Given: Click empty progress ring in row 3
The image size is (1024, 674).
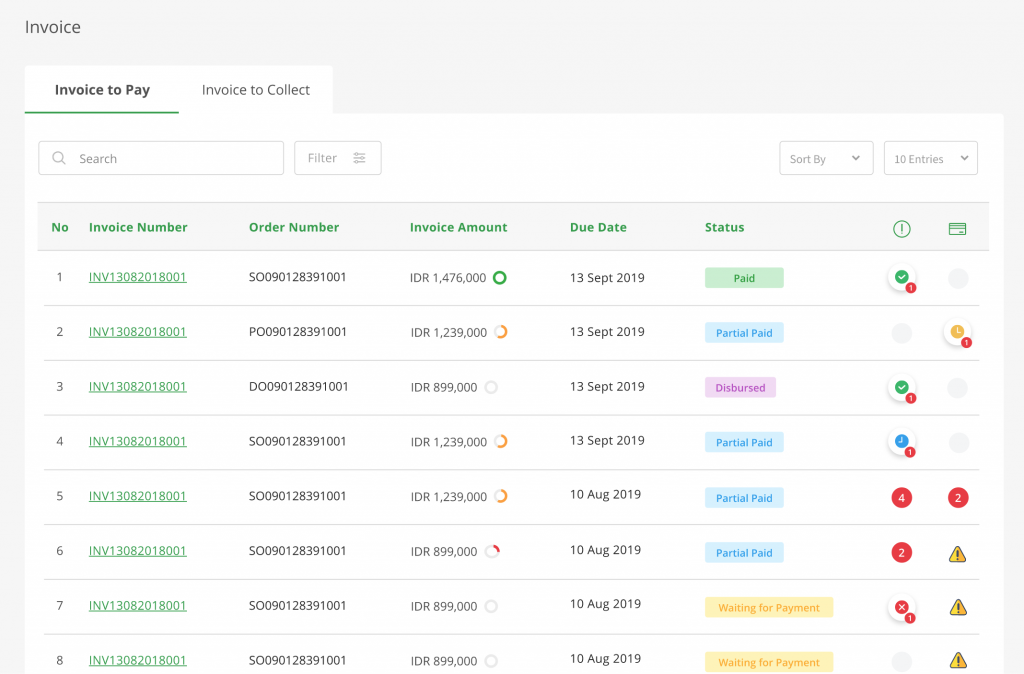Looking at the screenshot, I should [x=491, y=387].
